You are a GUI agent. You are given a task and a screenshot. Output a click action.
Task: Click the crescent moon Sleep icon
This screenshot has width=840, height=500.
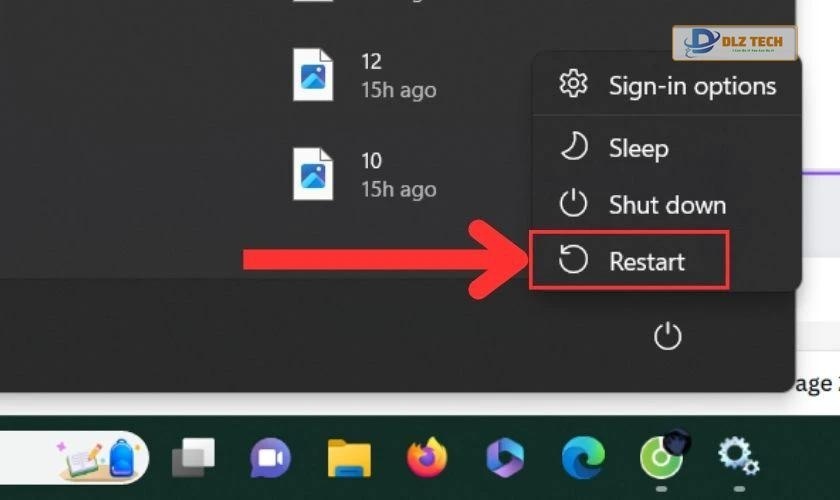[573, 148]
